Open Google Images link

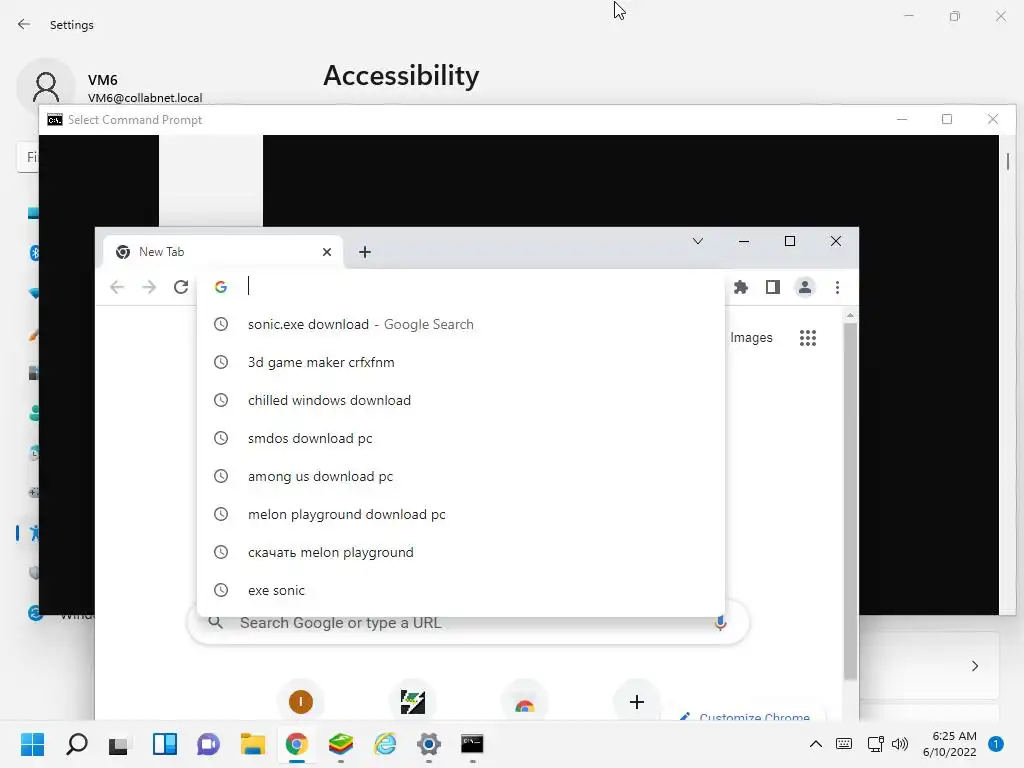pos(751,338)
